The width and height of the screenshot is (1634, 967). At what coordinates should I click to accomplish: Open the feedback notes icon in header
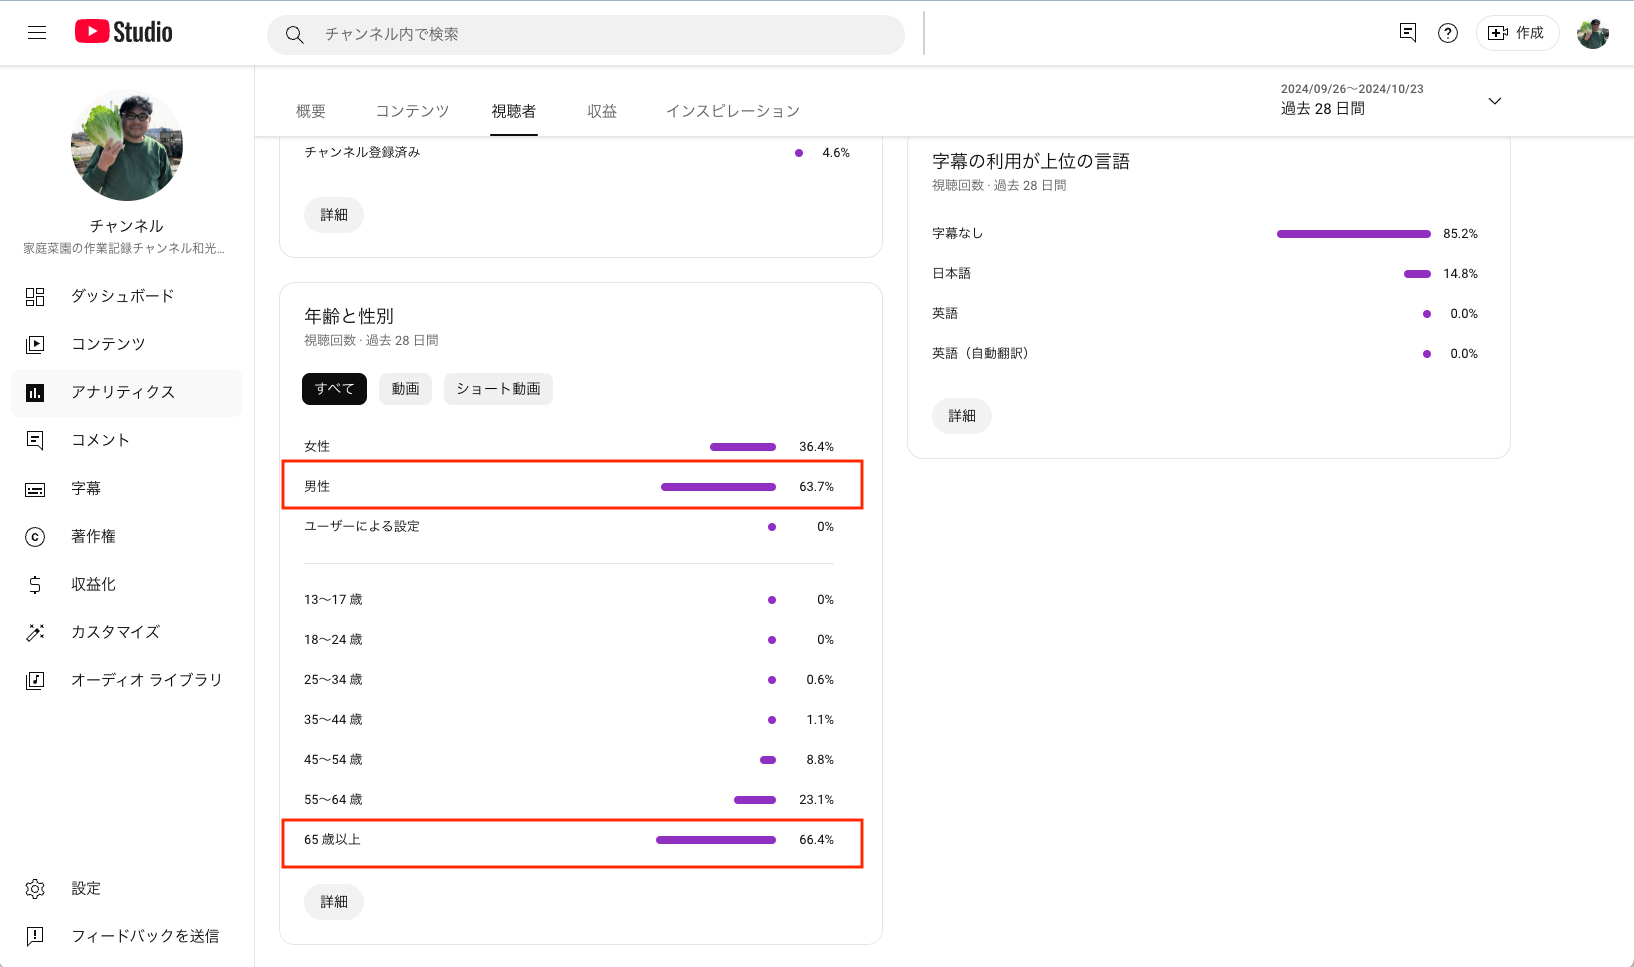point(1408,33)
